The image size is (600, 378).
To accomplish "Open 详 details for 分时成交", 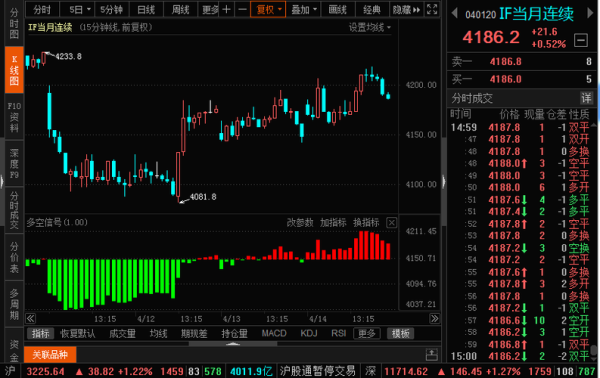I will click(586, 98).
